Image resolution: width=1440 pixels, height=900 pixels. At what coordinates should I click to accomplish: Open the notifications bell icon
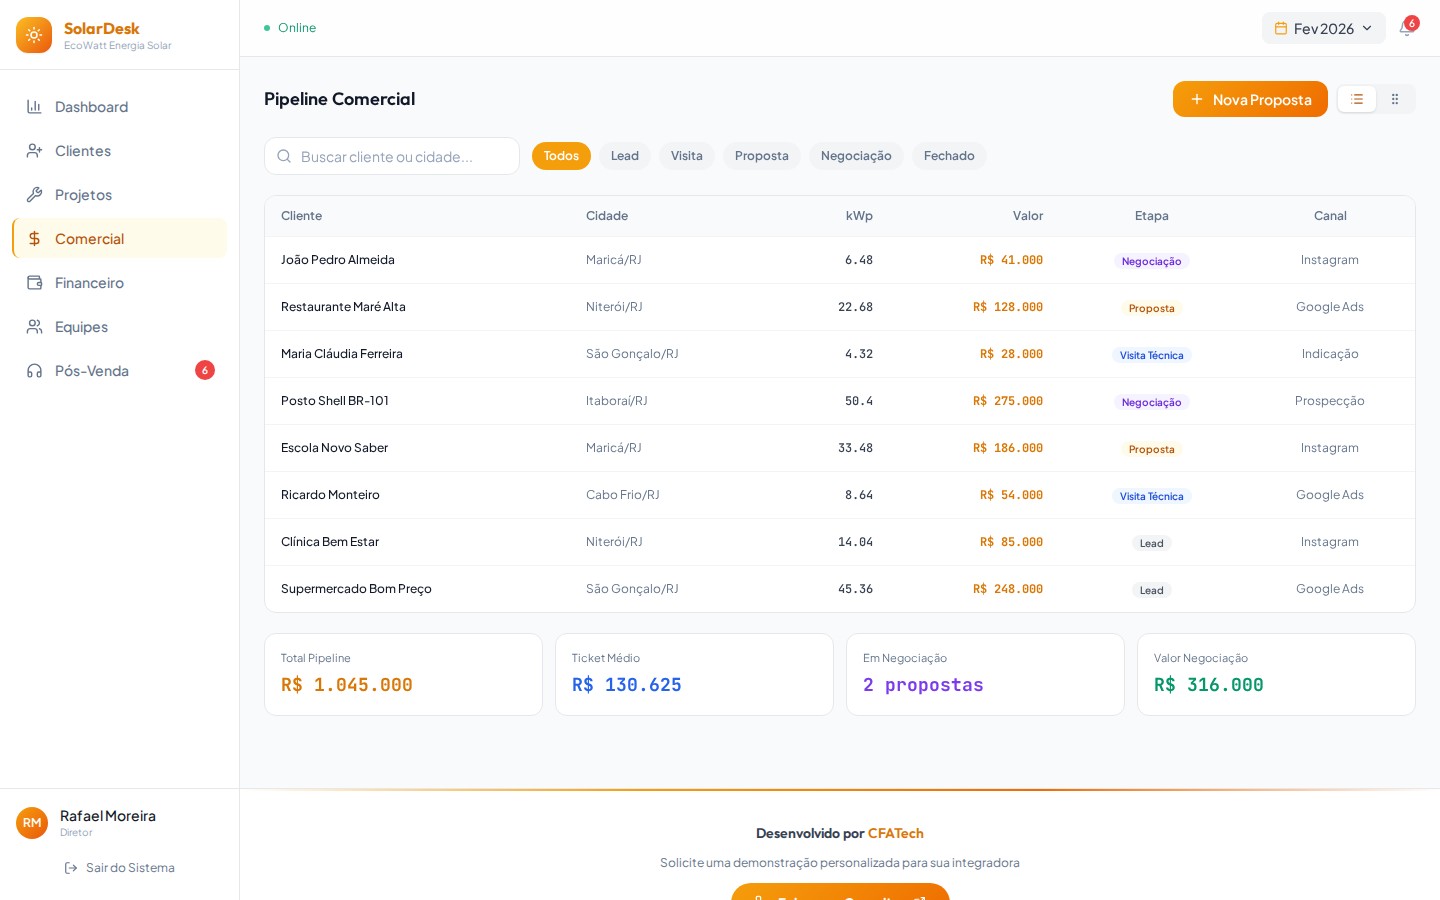(1406, 28)
